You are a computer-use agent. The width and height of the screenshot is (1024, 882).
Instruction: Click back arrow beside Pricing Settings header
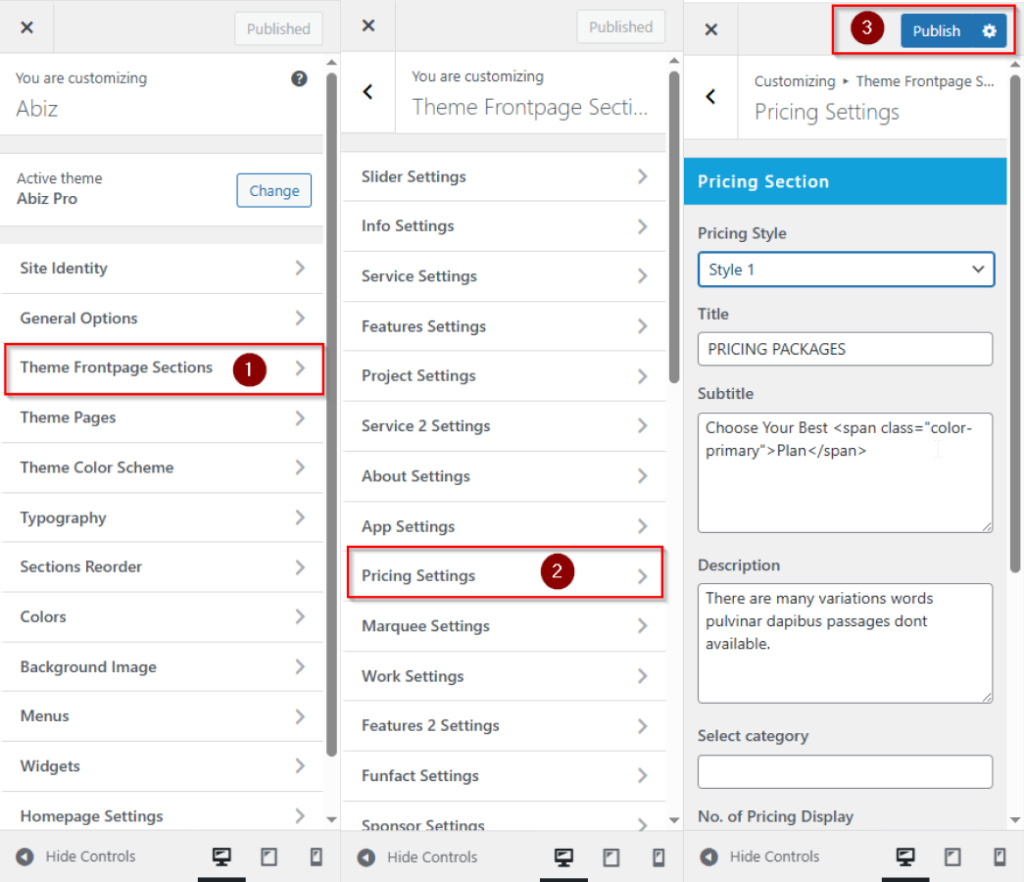(711, 96)
